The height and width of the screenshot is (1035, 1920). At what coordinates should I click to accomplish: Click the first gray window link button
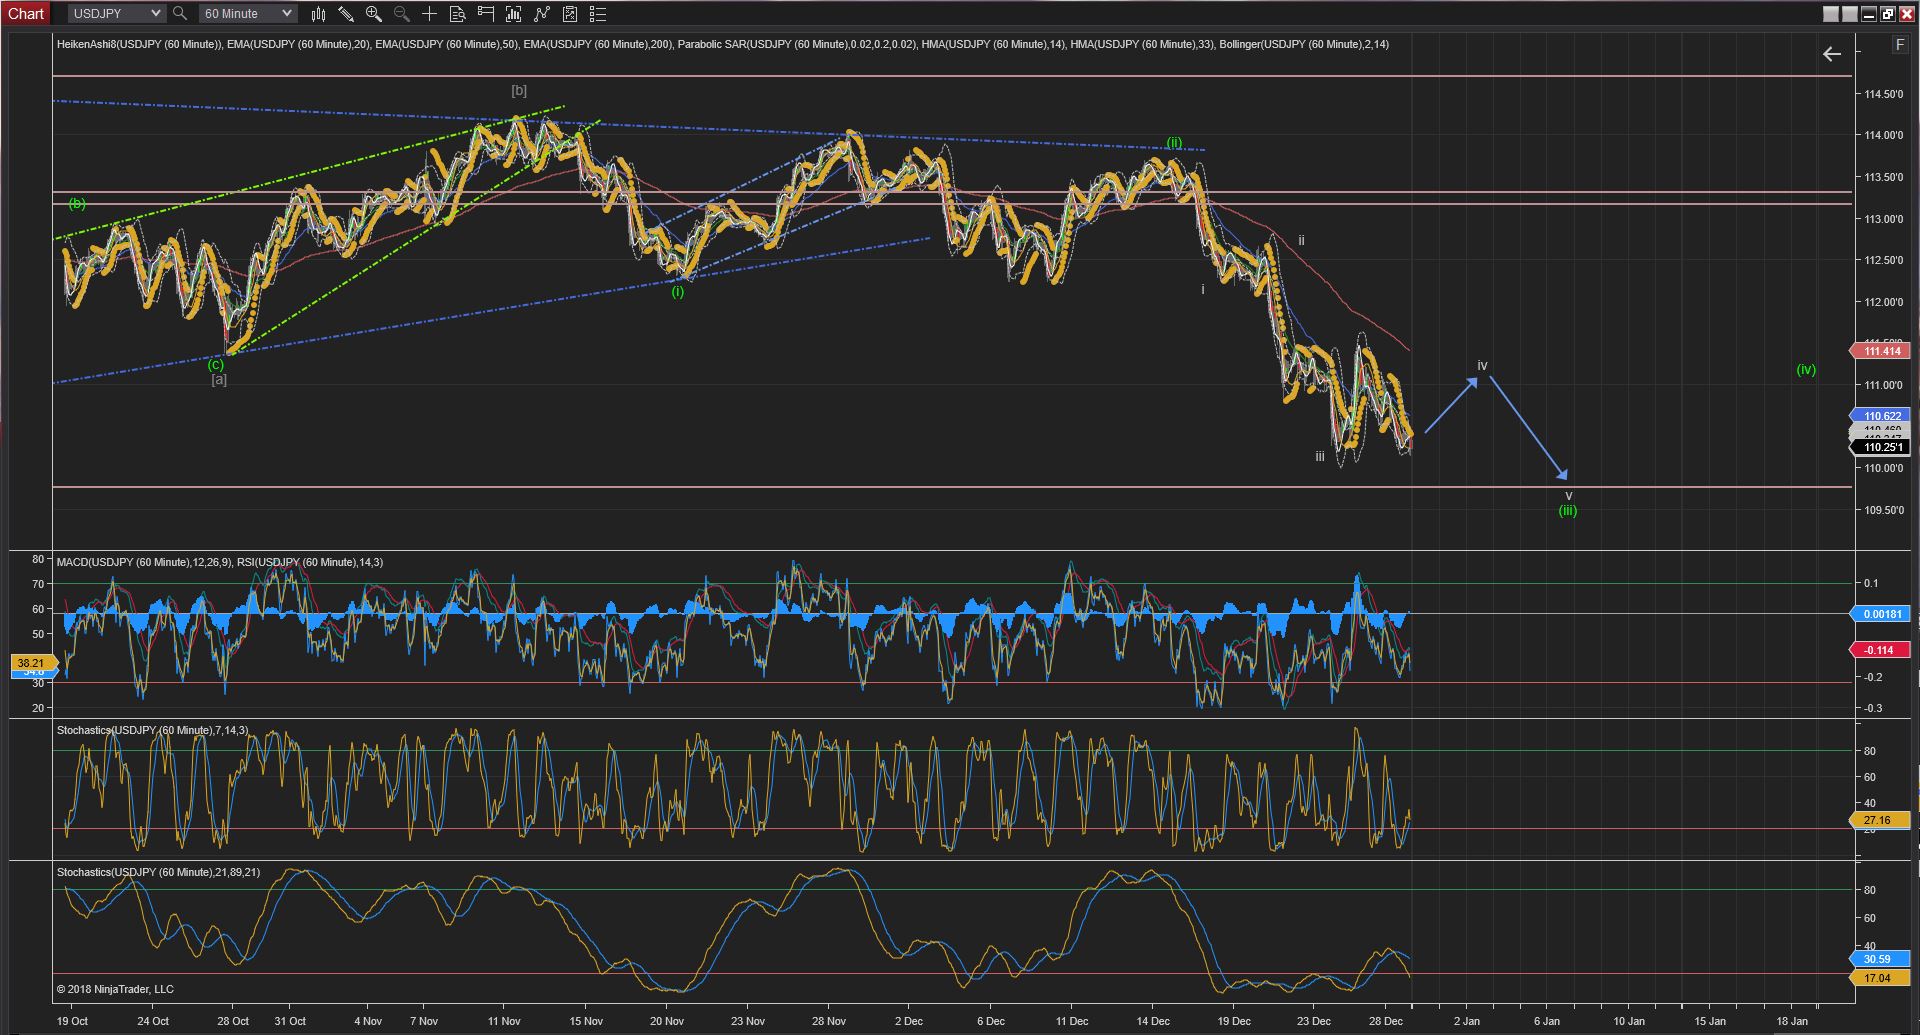click(1831, 14)
